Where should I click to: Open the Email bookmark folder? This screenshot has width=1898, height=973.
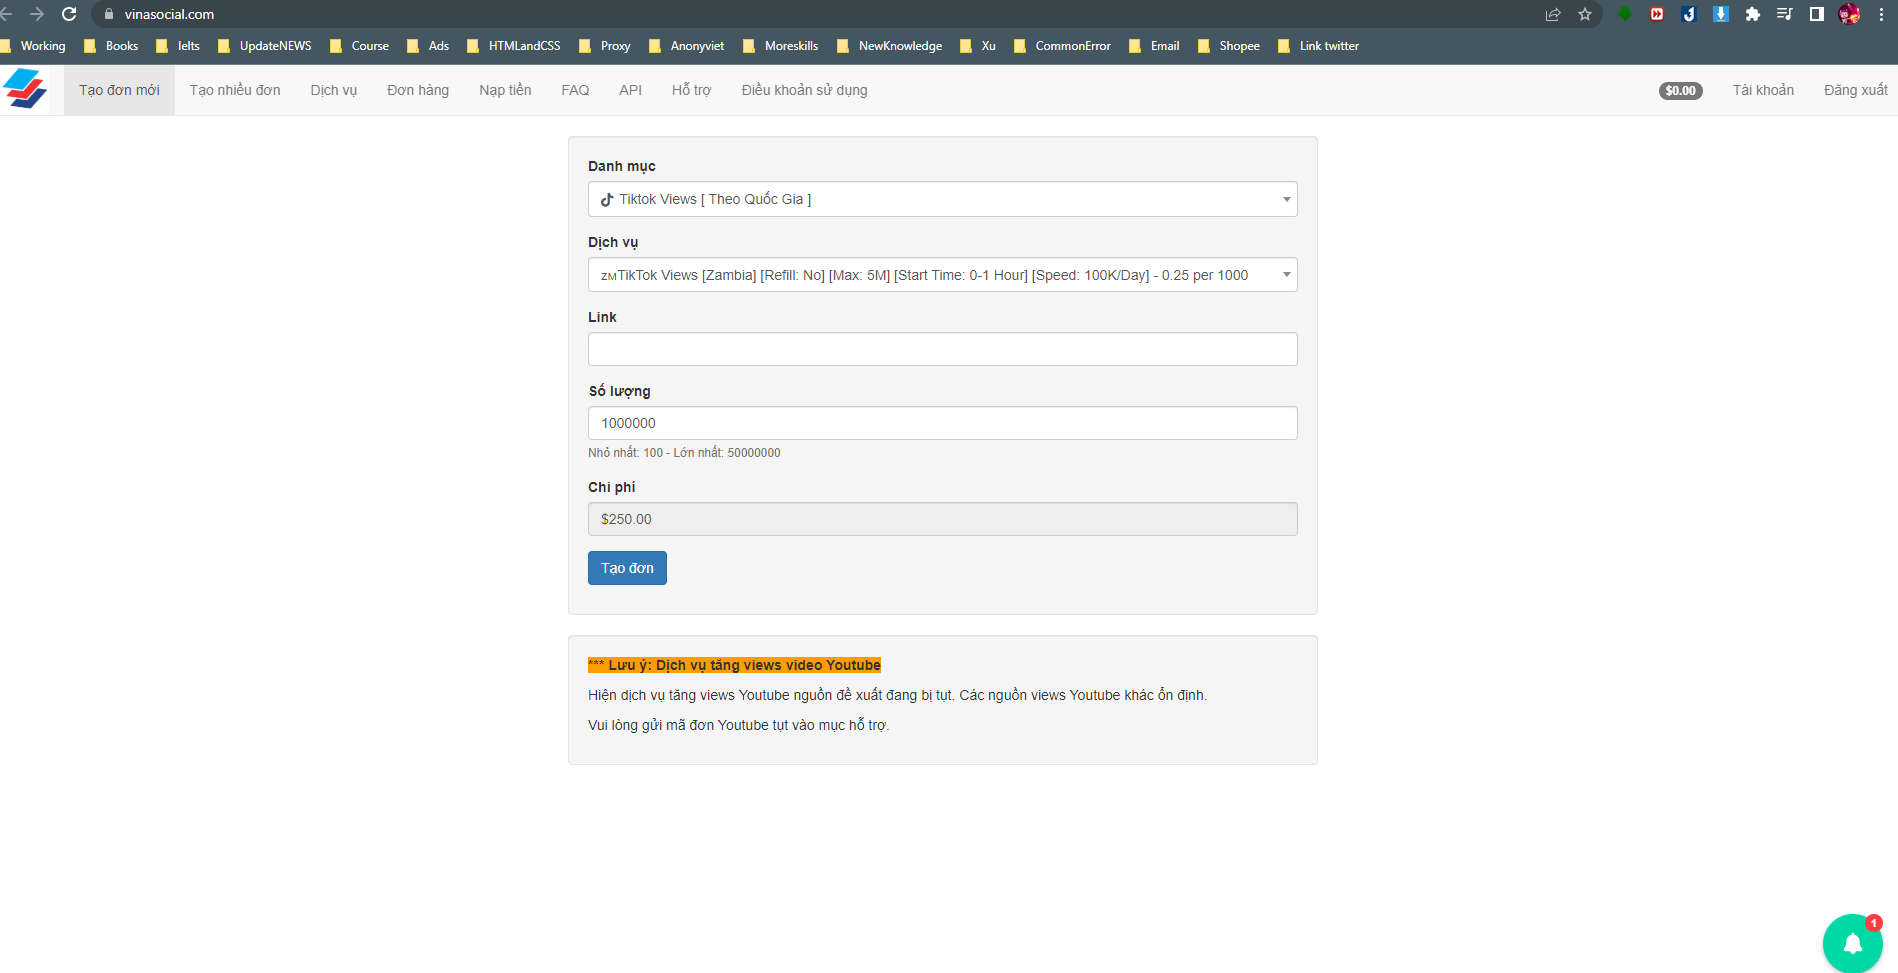pyautogui.click(x=1155, y=46)
